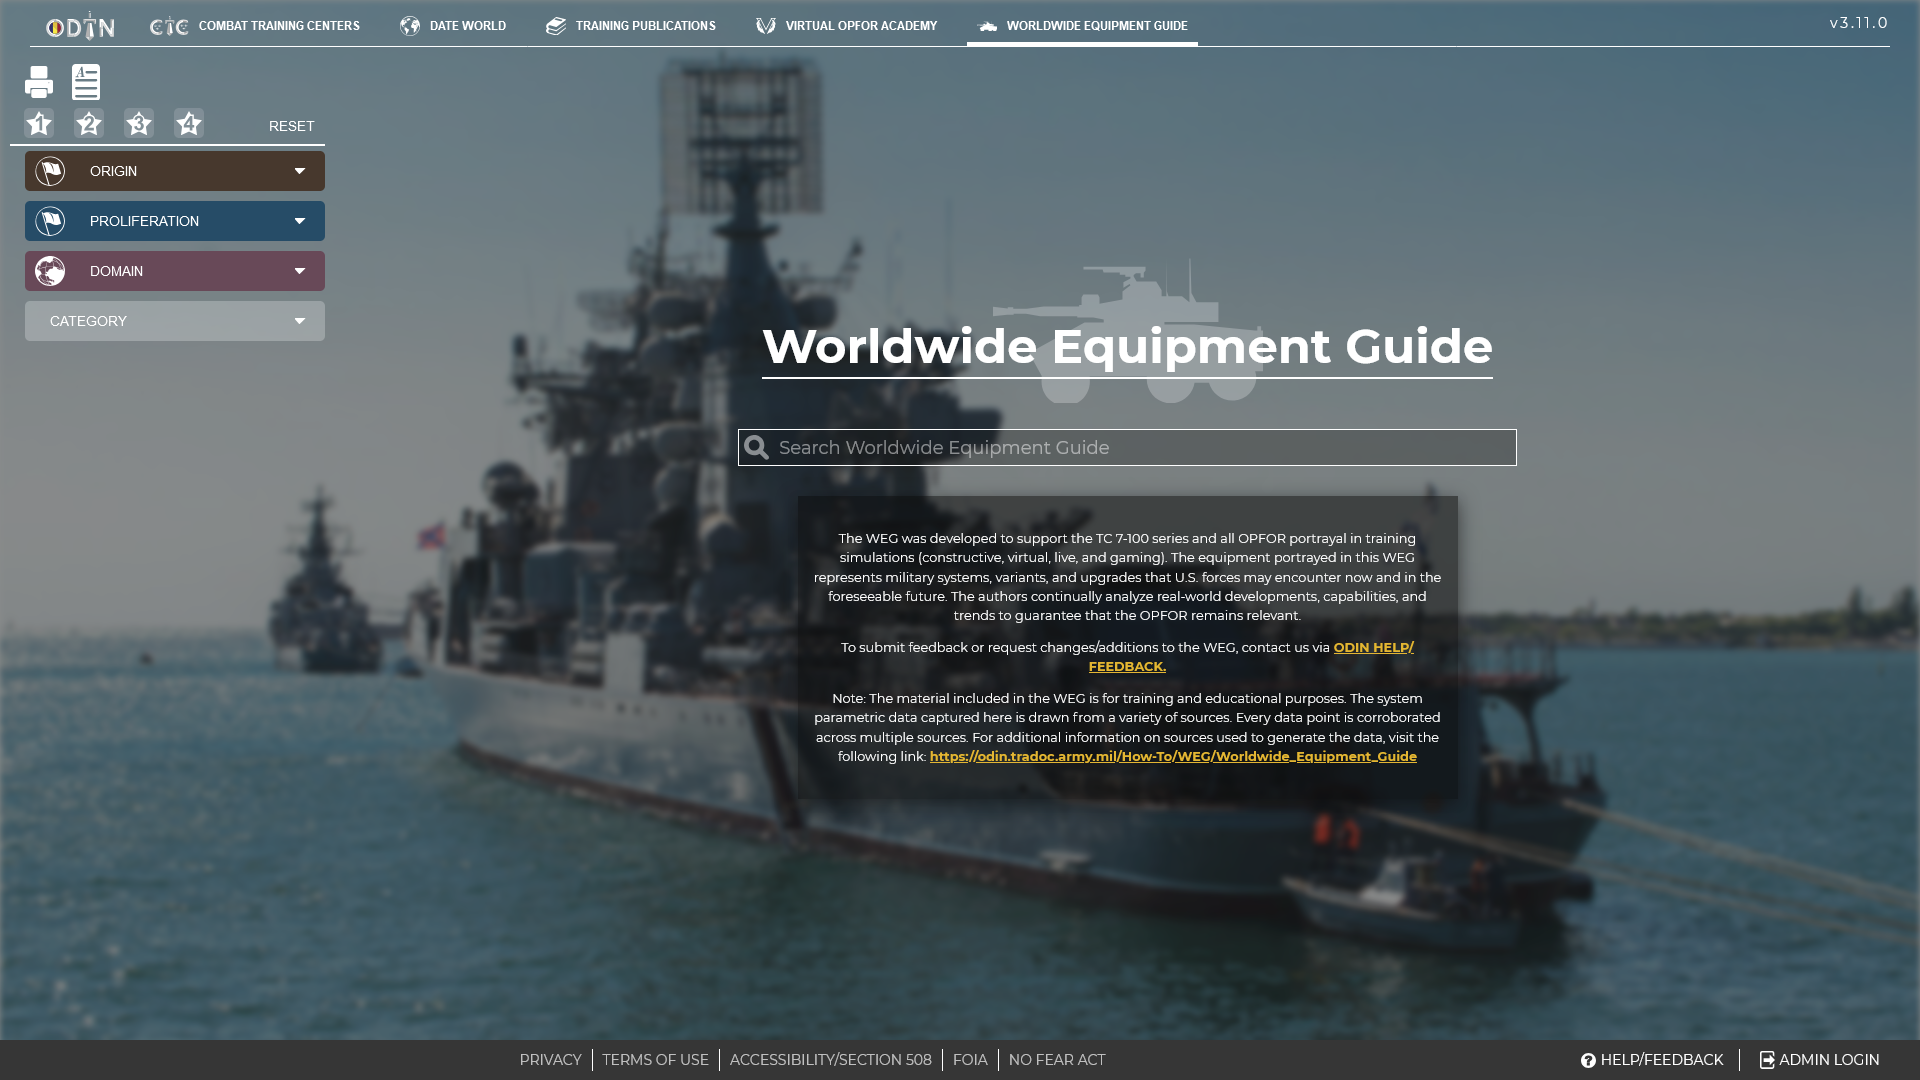Viewport: 1920px width, 1080px height.
Task: Click RESET filters button
Action: tap(291, 126)
